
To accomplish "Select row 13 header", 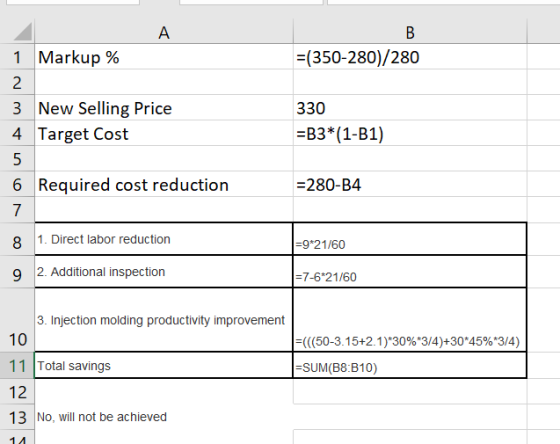I will pyautogui.click(x=17, y=417).
